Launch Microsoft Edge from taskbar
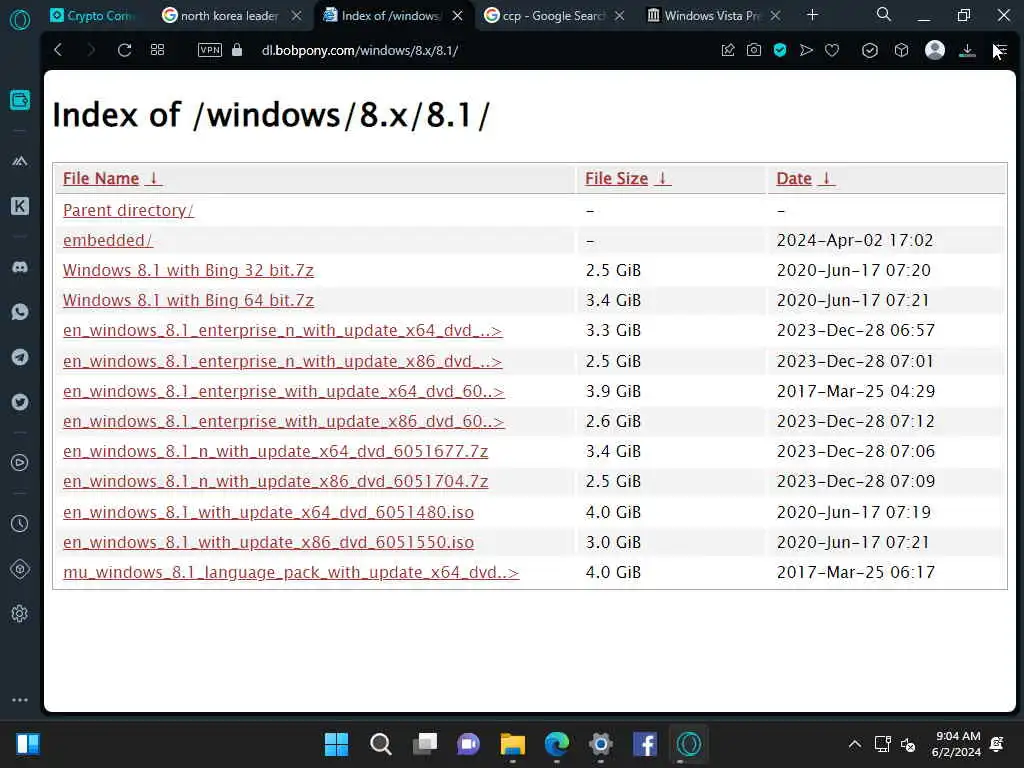This screenshot has width=1024, height=768. click(556, 744)
